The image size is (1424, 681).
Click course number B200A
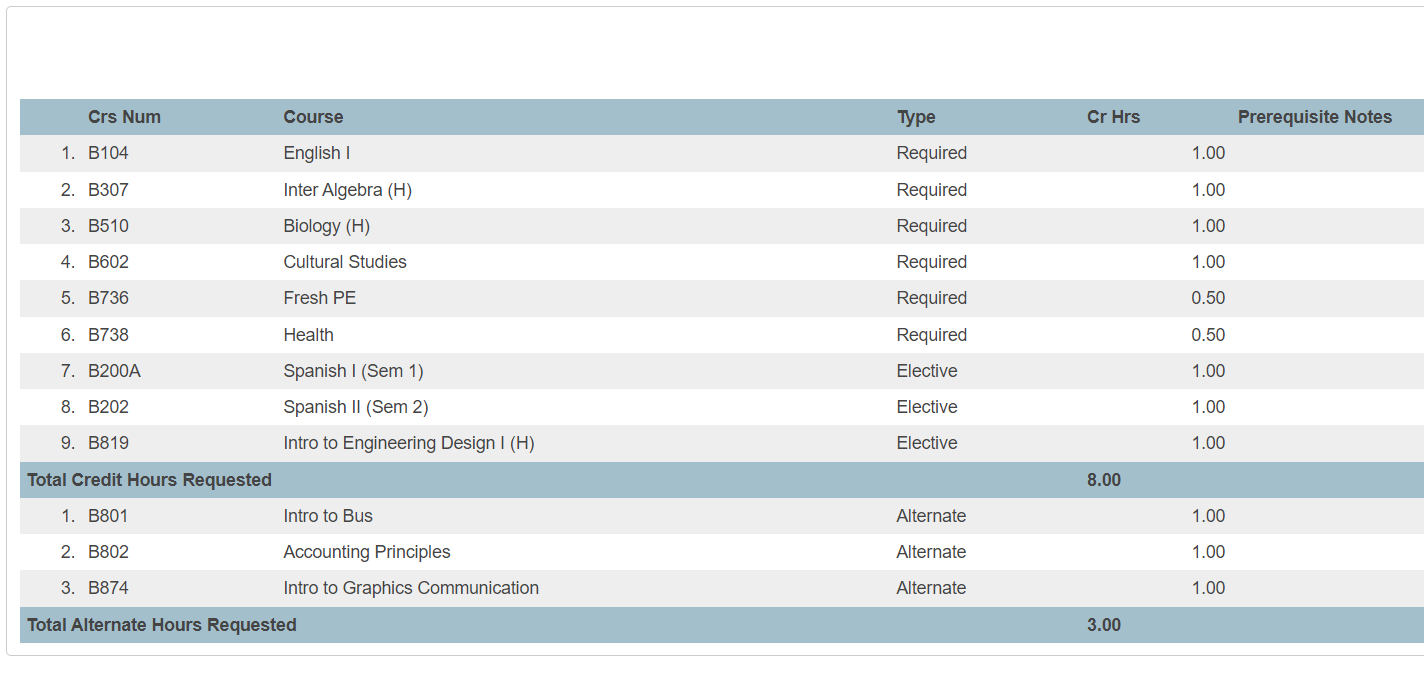[114, 371]
